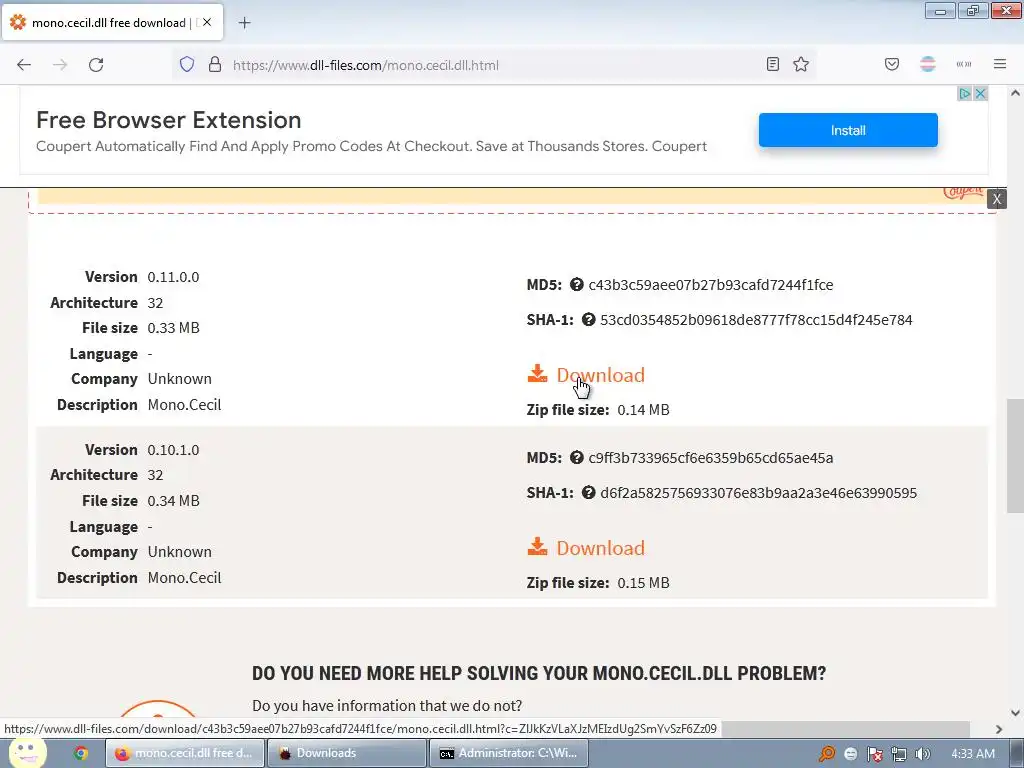Install the Coupert browser extension
Image resolution: width=1024 pixels, height=768 pixels.
point(848,130)
